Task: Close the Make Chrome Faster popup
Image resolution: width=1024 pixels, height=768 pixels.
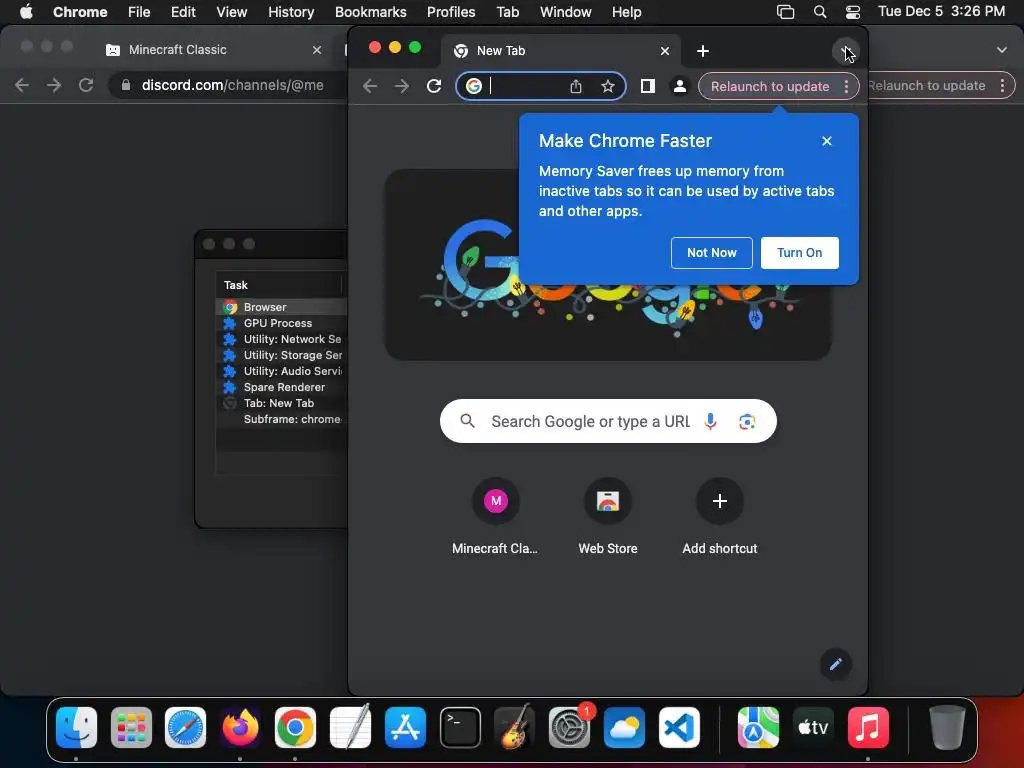Action: [827, 141]
